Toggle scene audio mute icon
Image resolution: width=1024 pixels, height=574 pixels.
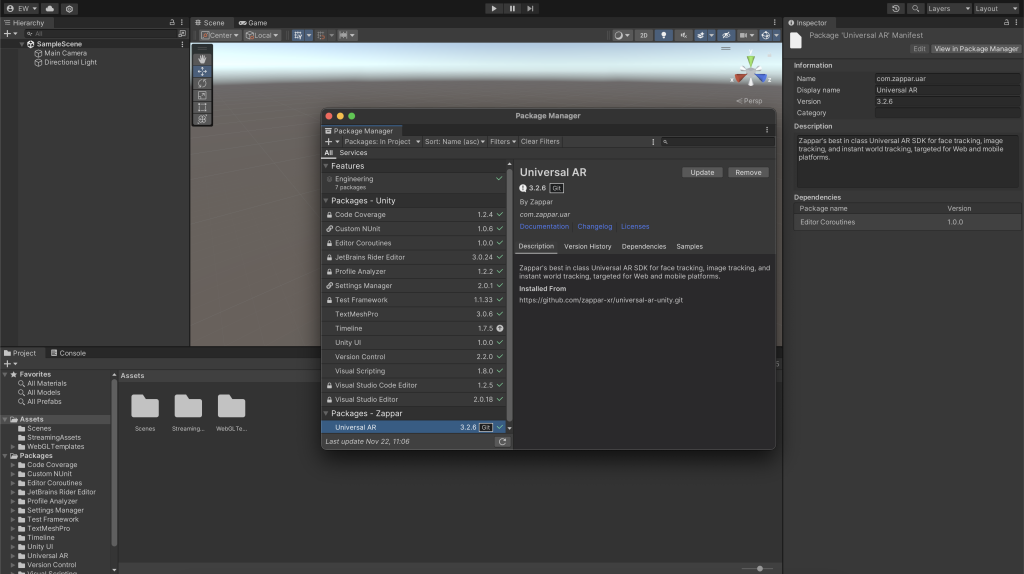click(683, 35)
